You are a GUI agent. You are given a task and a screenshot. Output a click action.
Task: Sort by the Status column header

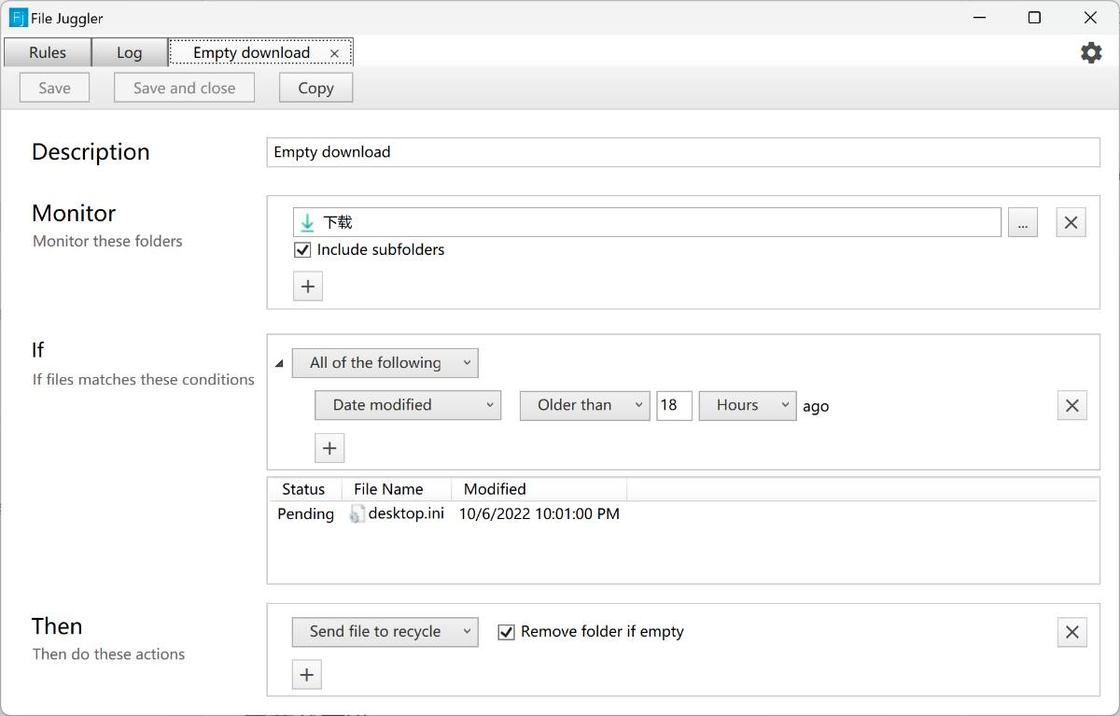[x=304, y=489]
